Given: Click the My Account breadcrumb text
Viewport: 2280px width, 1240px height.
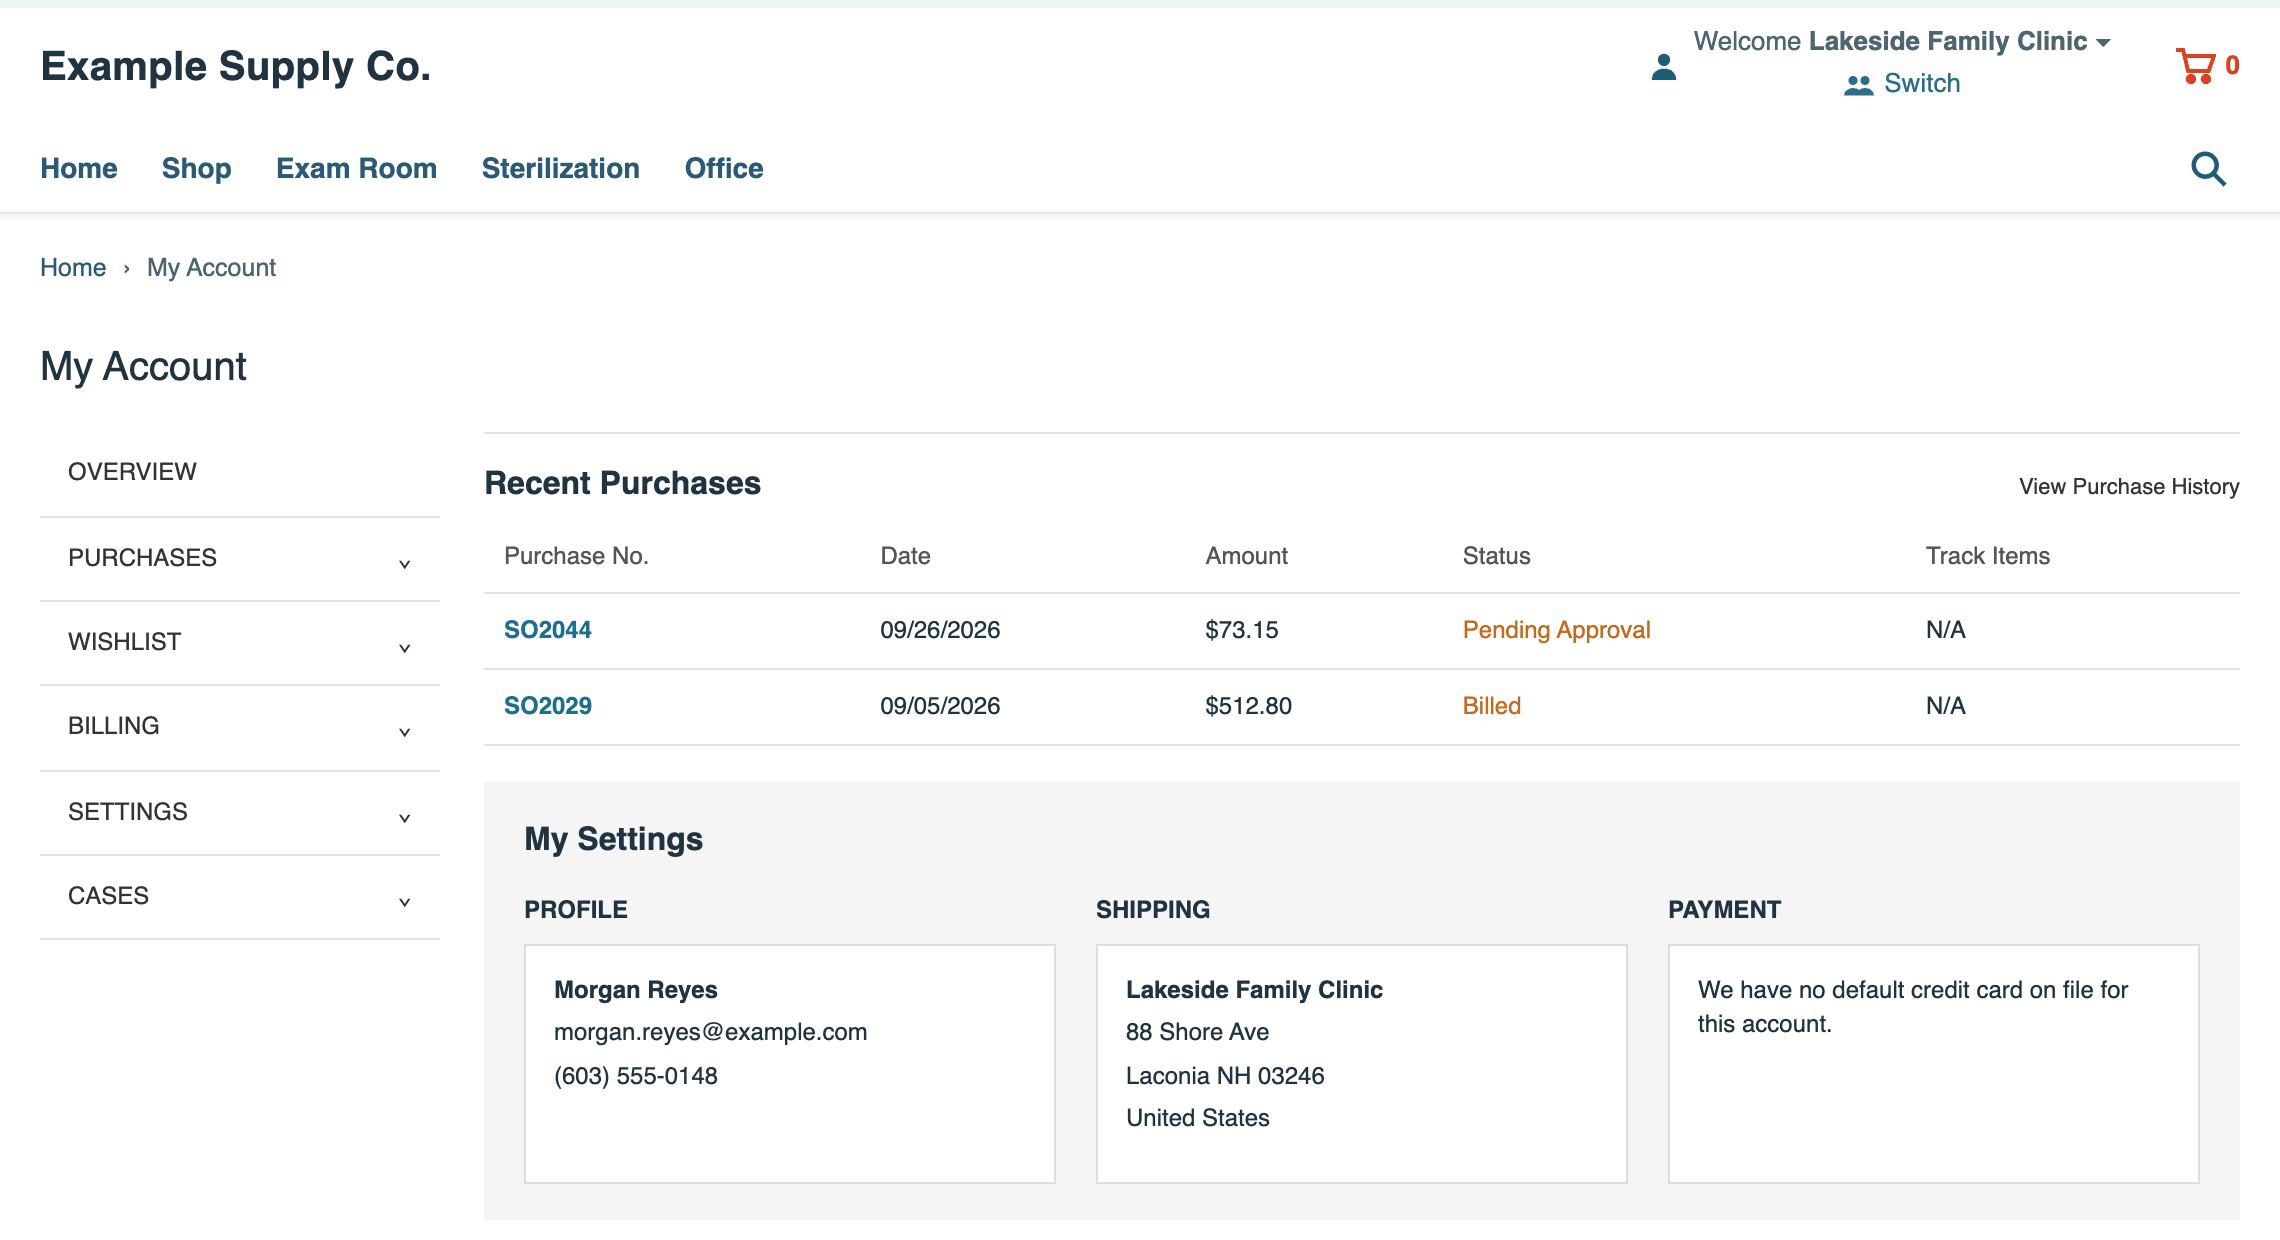Looking at the screenshot, I should tap(211, 267).
